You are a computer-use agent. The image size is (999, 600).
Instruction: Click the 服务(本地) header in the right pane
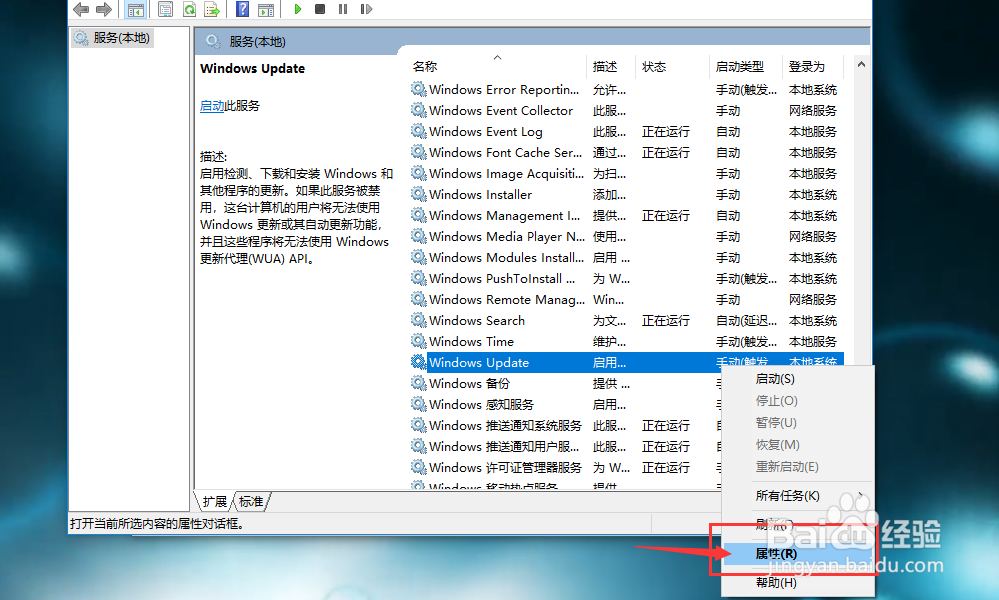click(x=257, y=41)
